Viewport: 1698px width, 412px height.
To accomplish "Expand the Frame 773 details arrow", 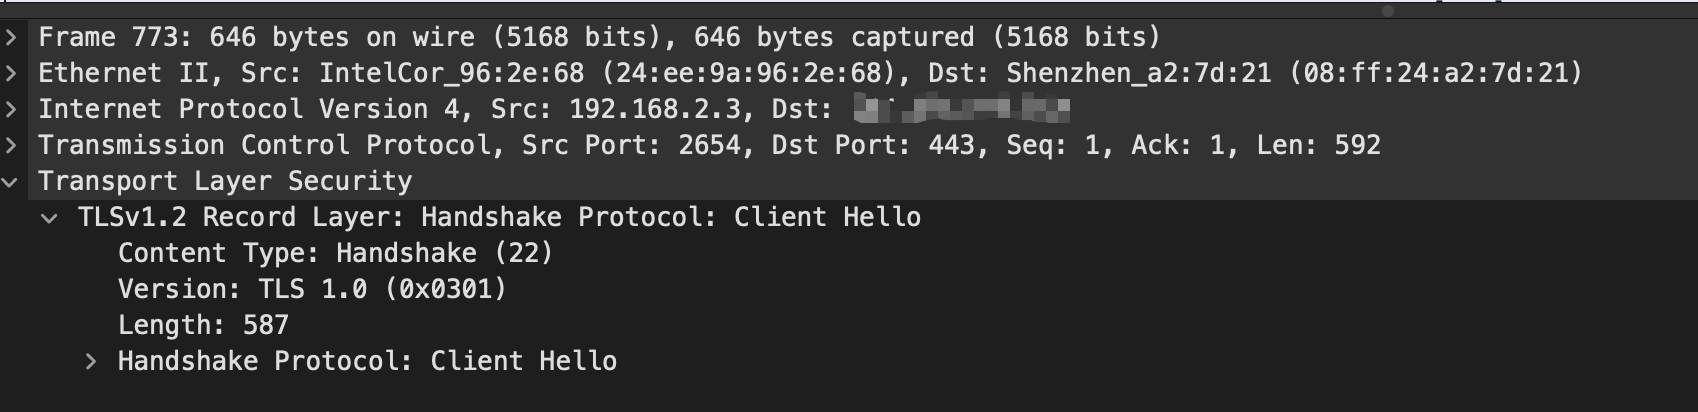I will pos(10,38).
